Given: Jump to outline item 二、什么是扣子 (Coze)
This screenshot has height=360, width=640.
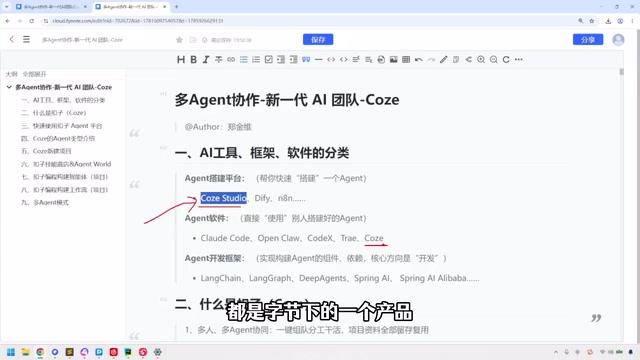Looking at the screenshot, I should point(53,113).
